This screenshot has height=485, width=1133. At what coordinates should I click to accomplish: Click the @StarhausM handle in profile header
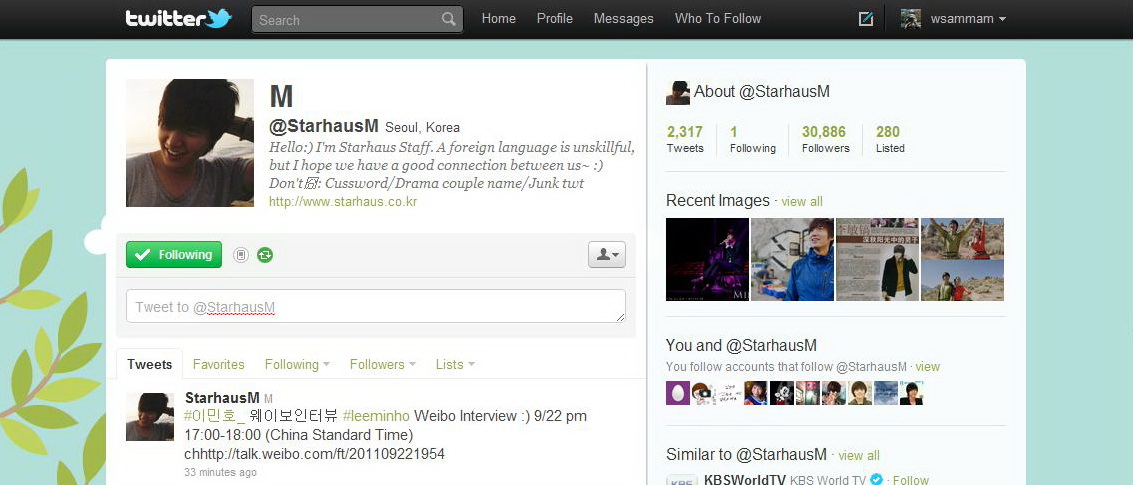click(x=324, y=126)
